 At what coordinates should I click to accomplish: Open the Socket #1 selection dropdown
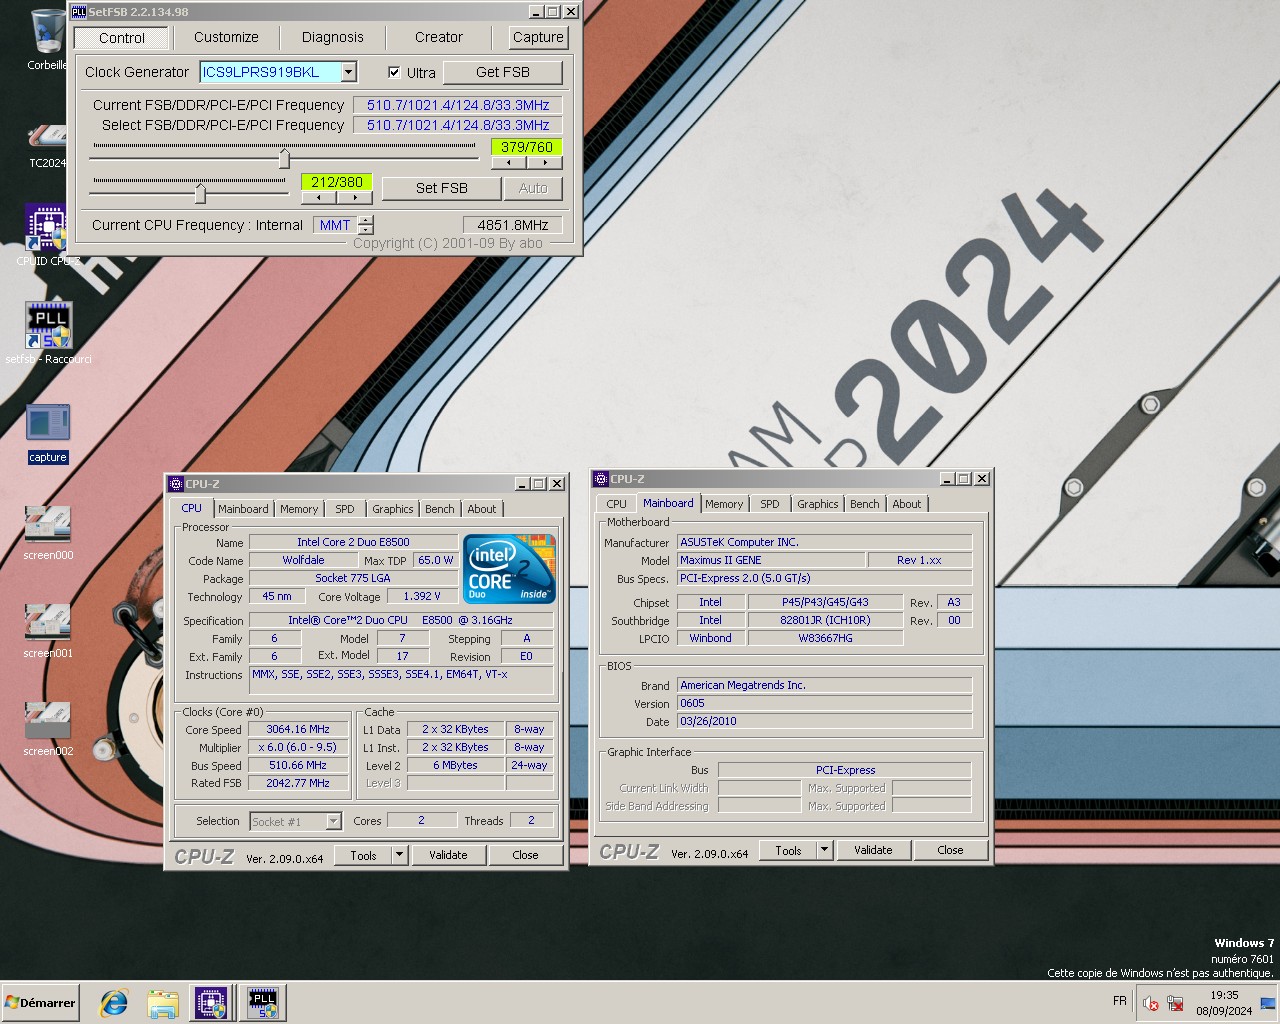click(x=333, y=821)
